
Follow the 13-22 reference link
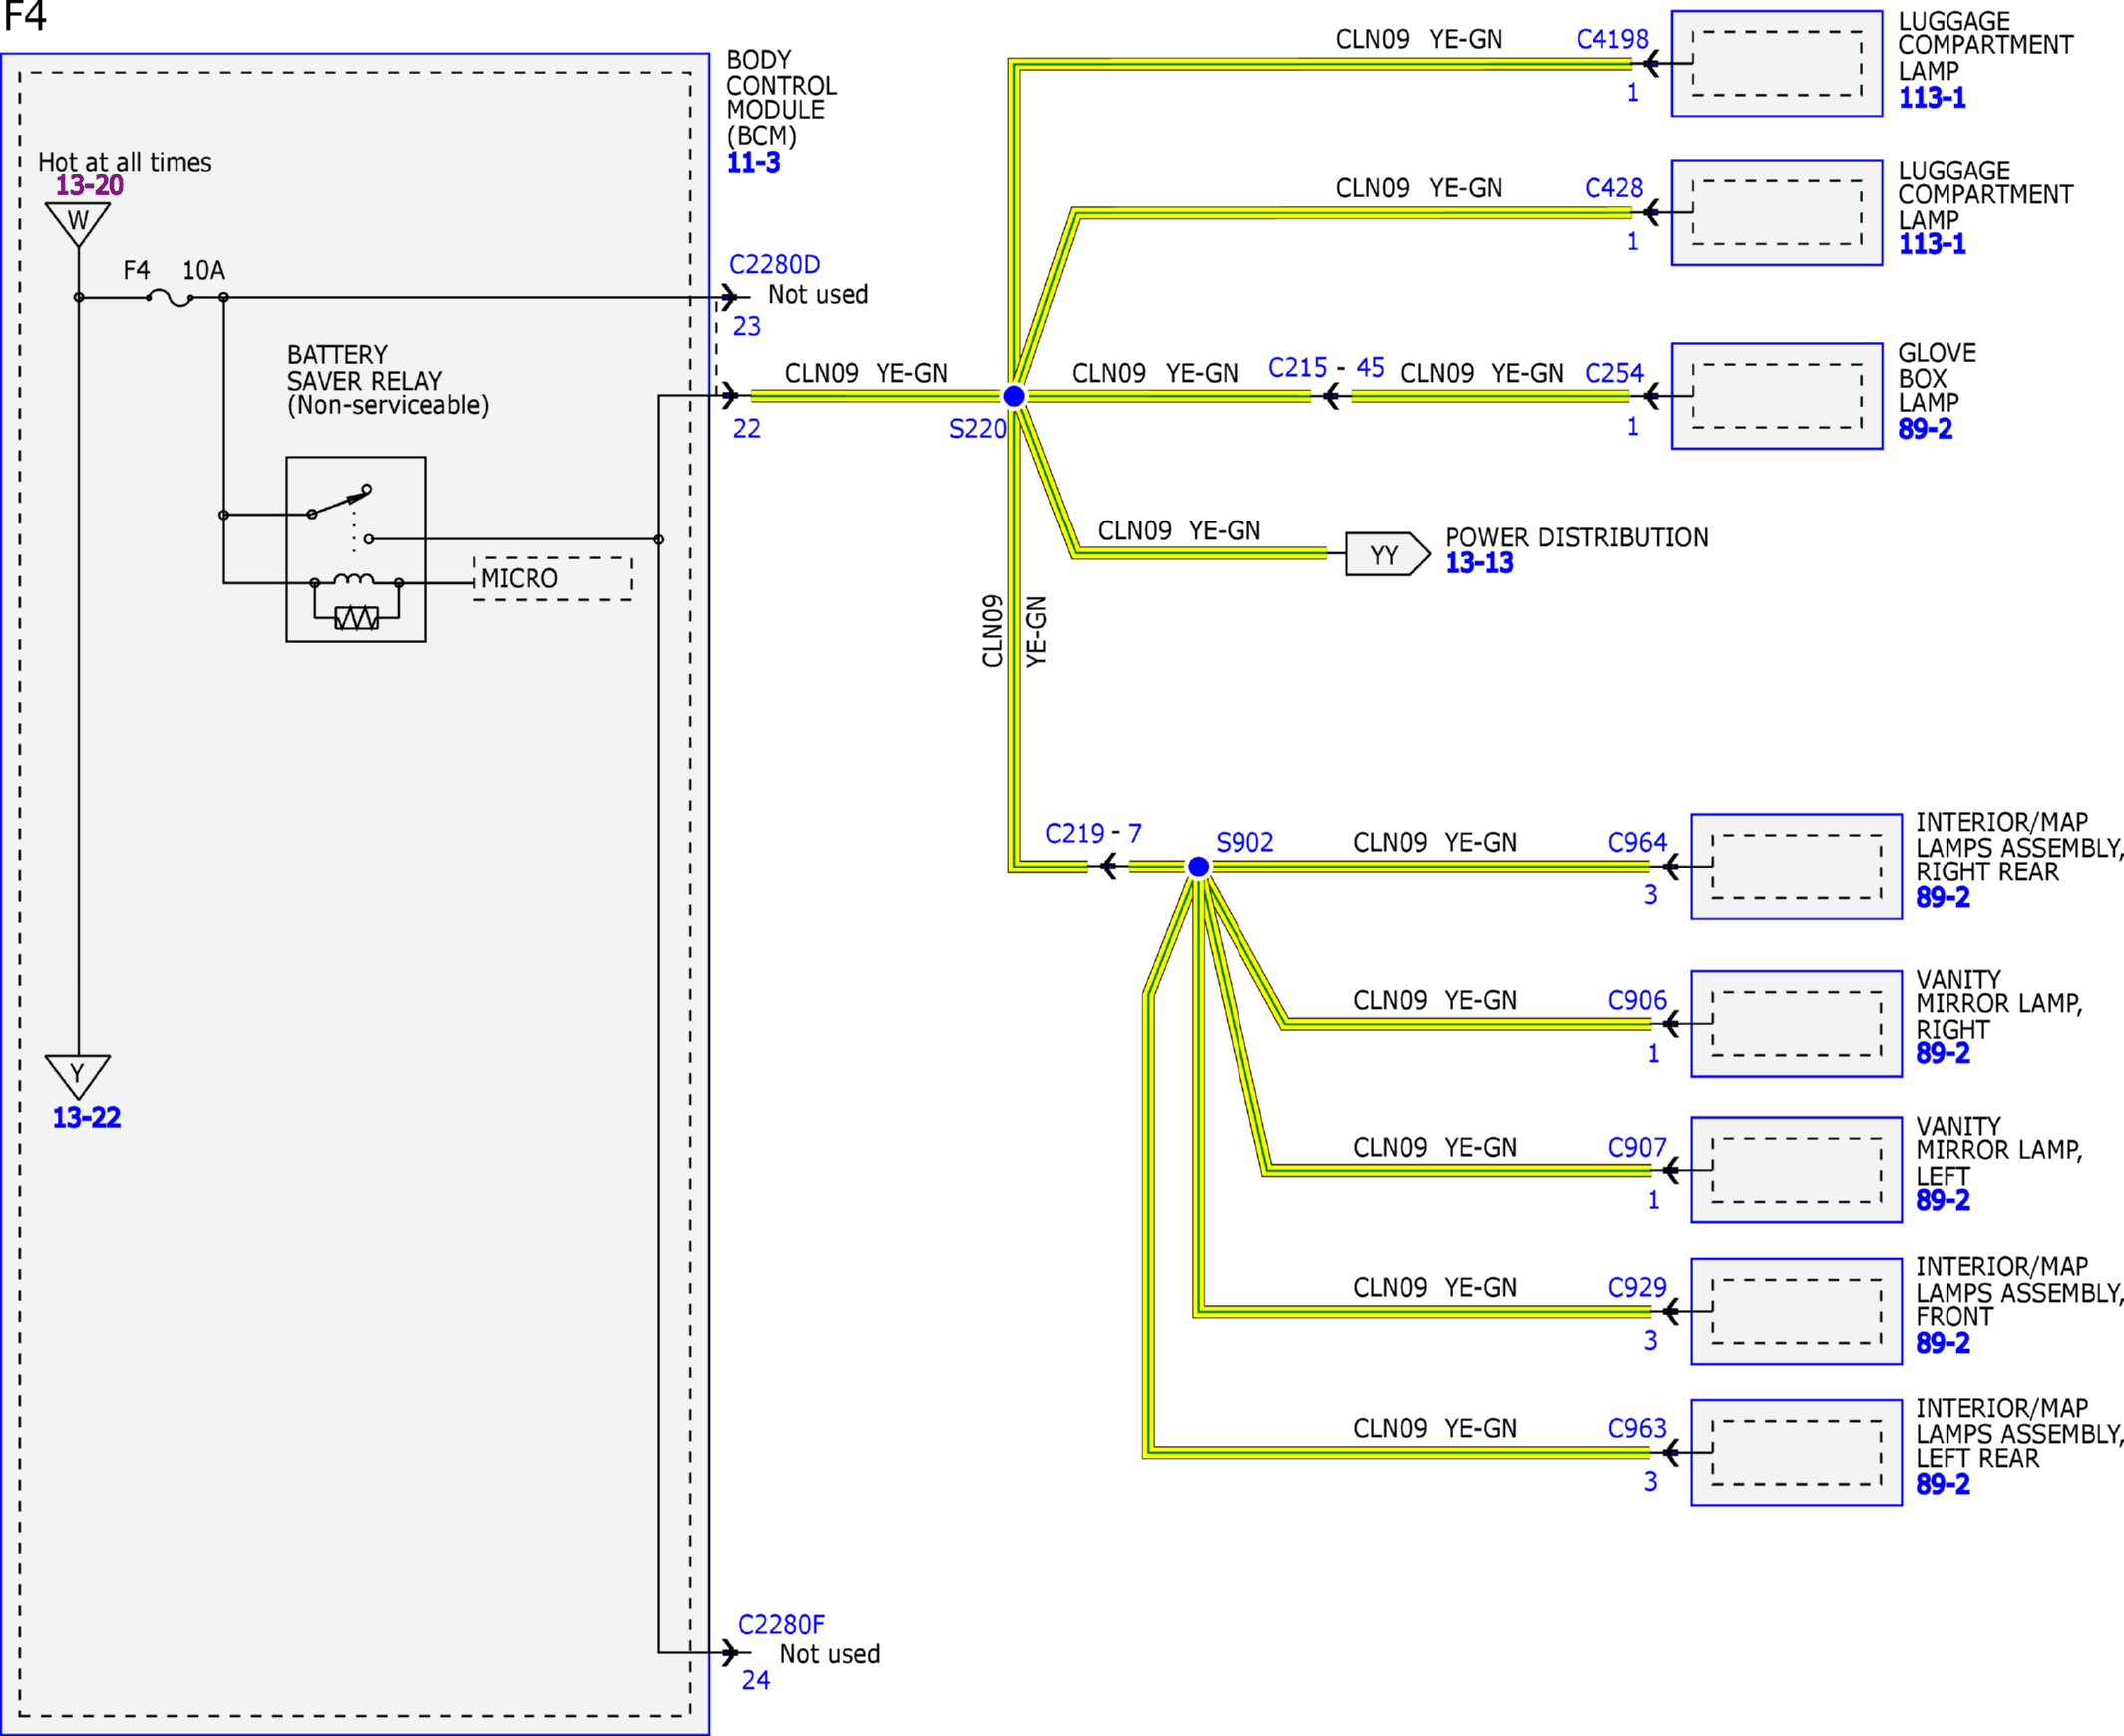pos(86,1117)
